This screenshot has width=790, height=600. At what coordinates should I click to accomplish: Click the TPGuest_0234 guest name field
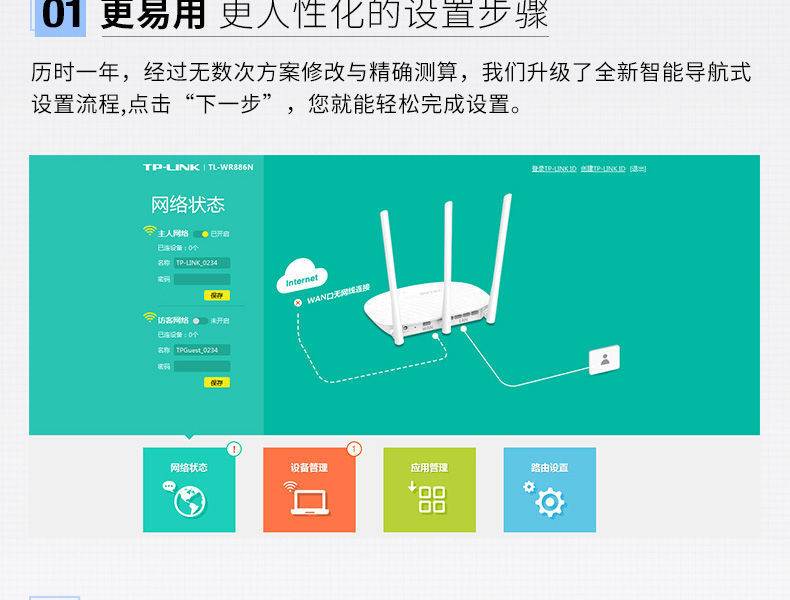tap(202, 350)
